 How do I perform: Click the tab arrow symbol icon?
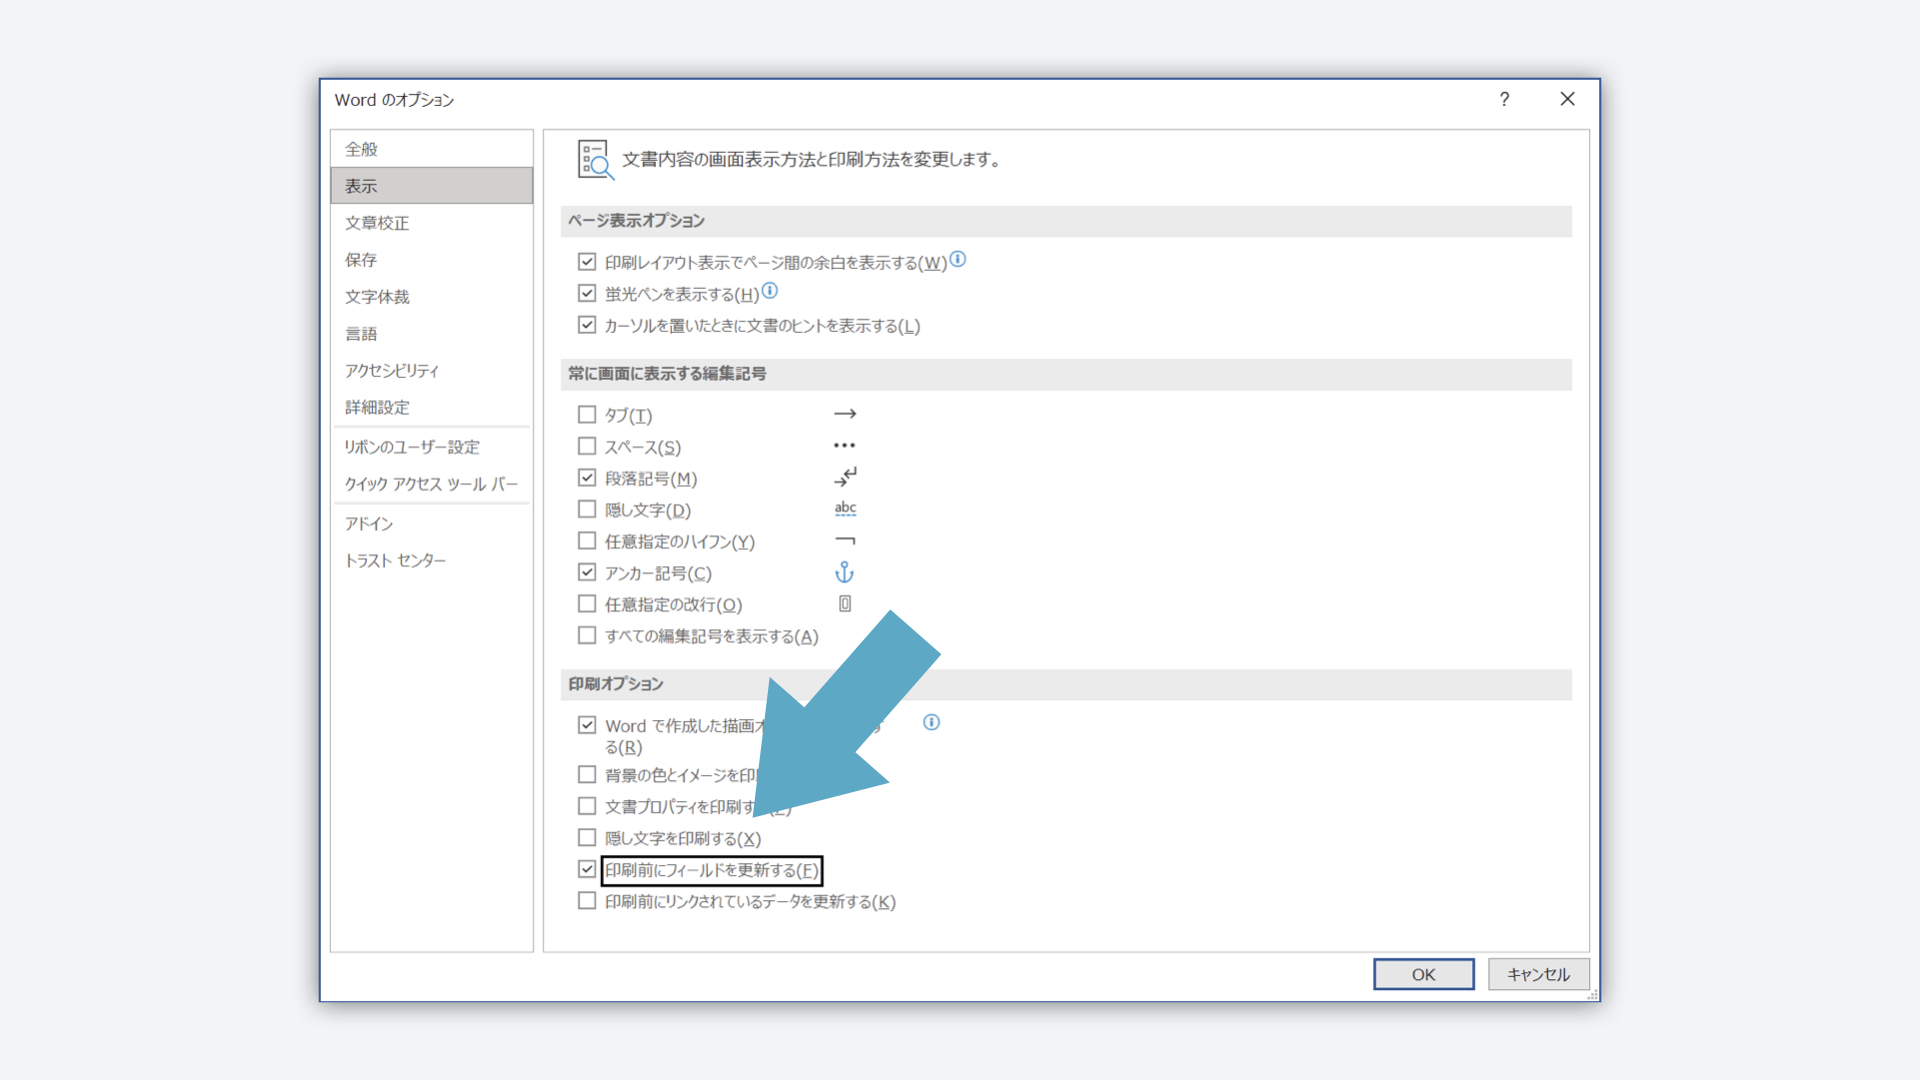[845, 414]
